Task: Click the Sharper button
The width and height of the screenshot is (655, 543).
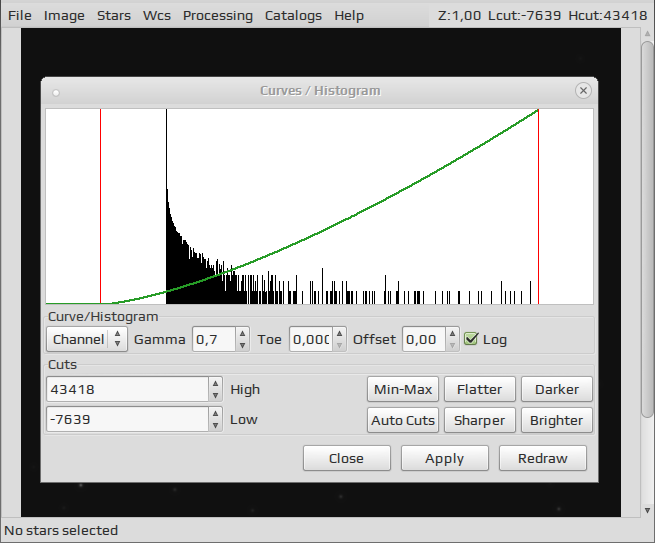Action: point(480,420)
